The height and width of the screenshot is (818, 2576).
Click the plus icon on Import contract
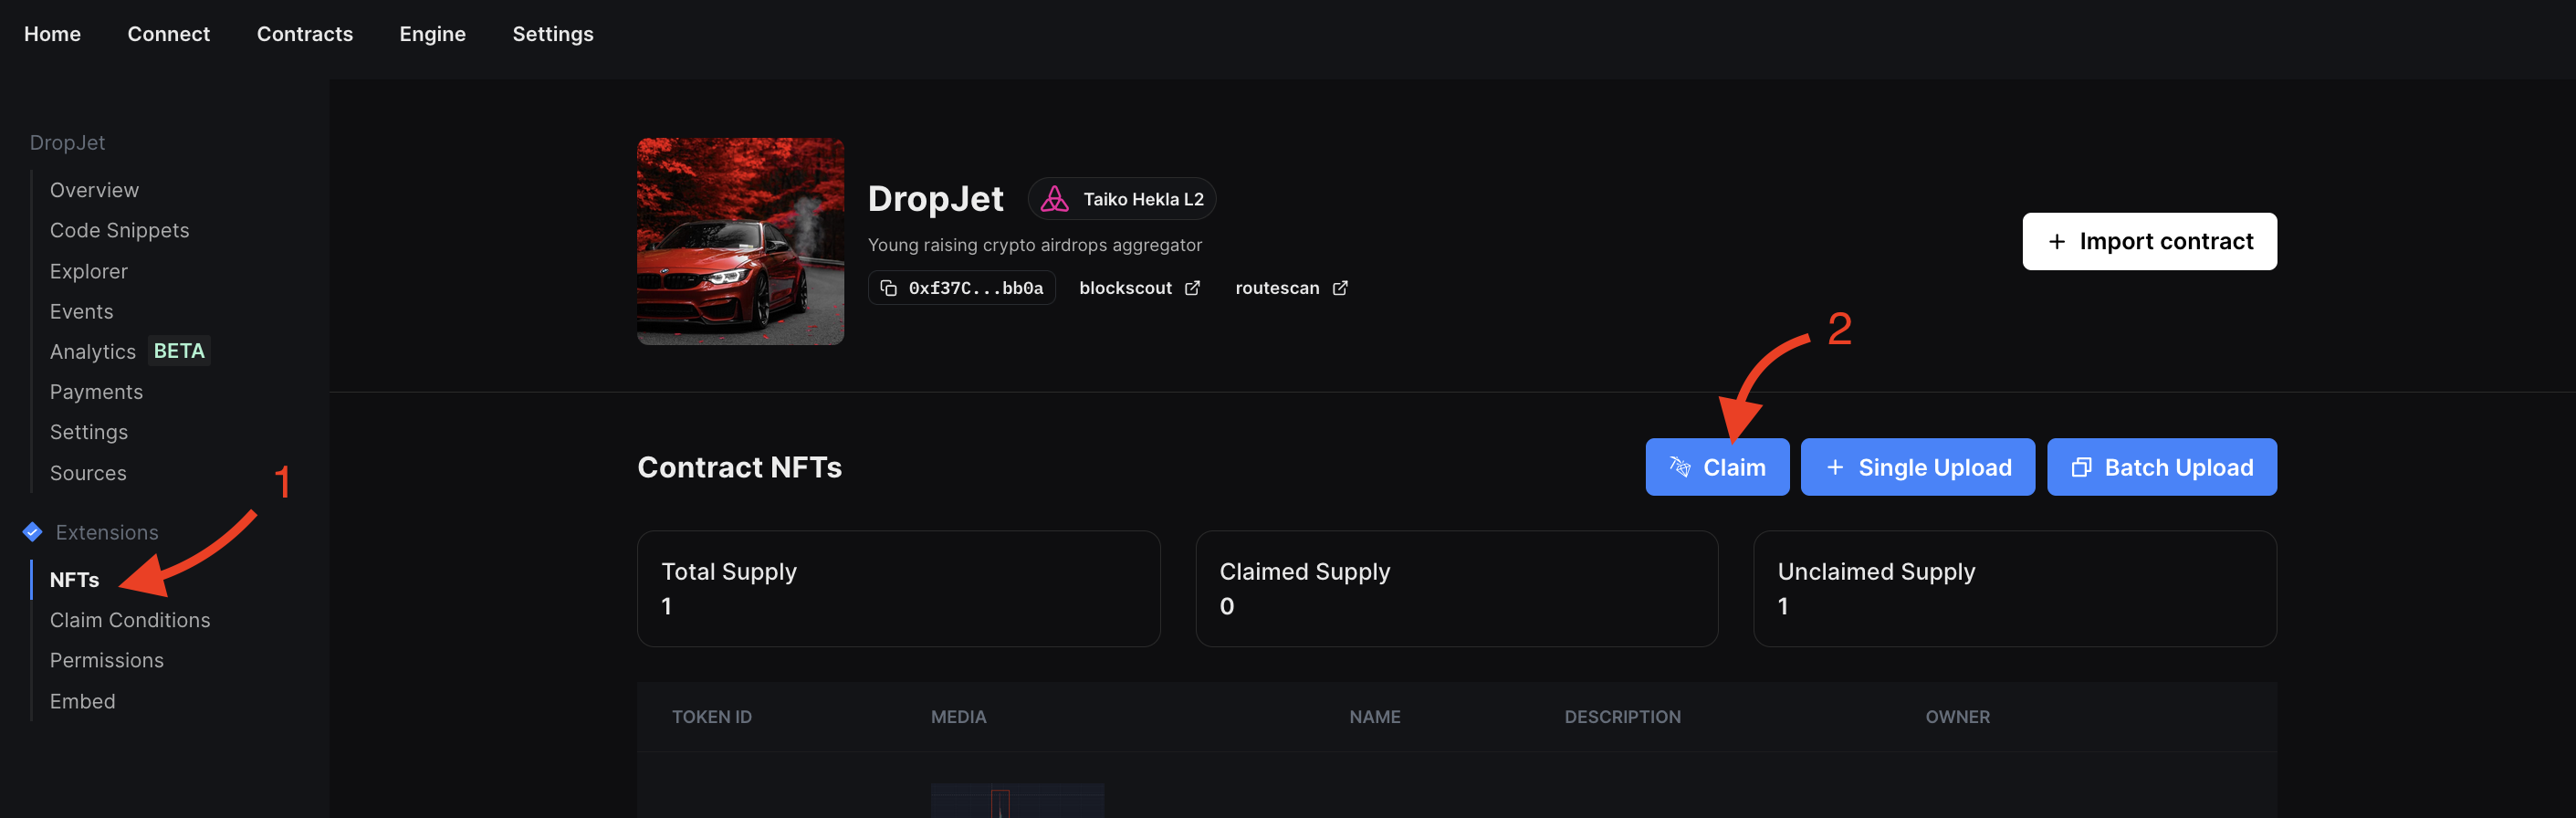[x=2056, y=242]
